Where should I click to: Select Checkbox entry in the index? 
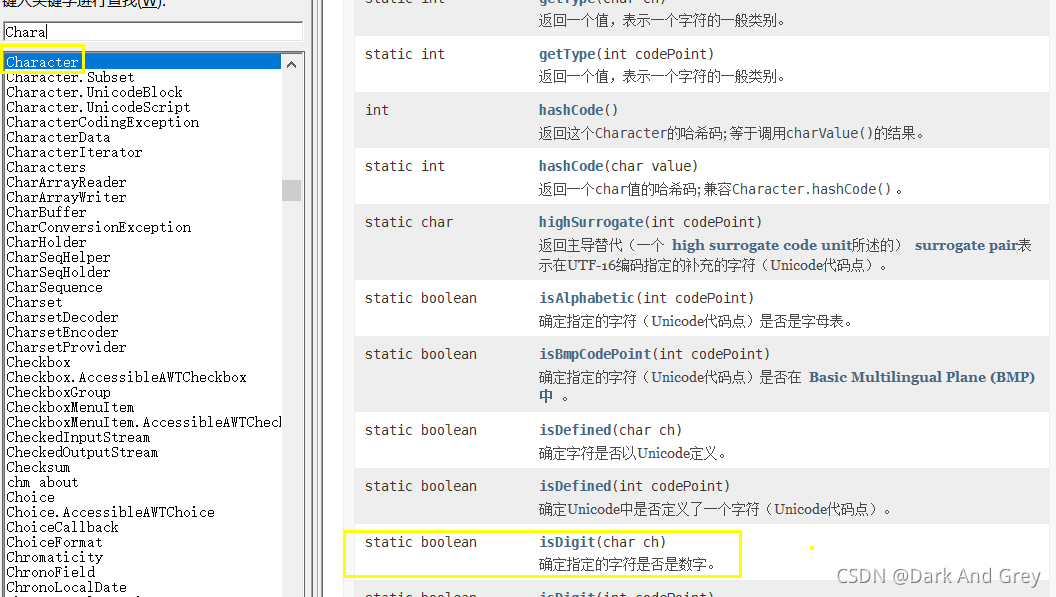pyautogui.click(x=38, y=363)
